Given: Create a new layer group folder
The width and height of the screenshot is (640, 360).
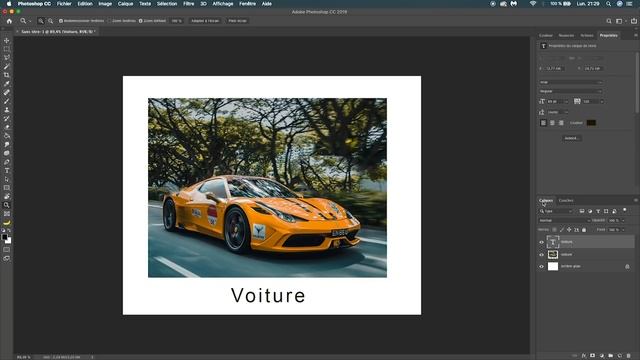Looking at the screenshot, I should pos(611,356).
